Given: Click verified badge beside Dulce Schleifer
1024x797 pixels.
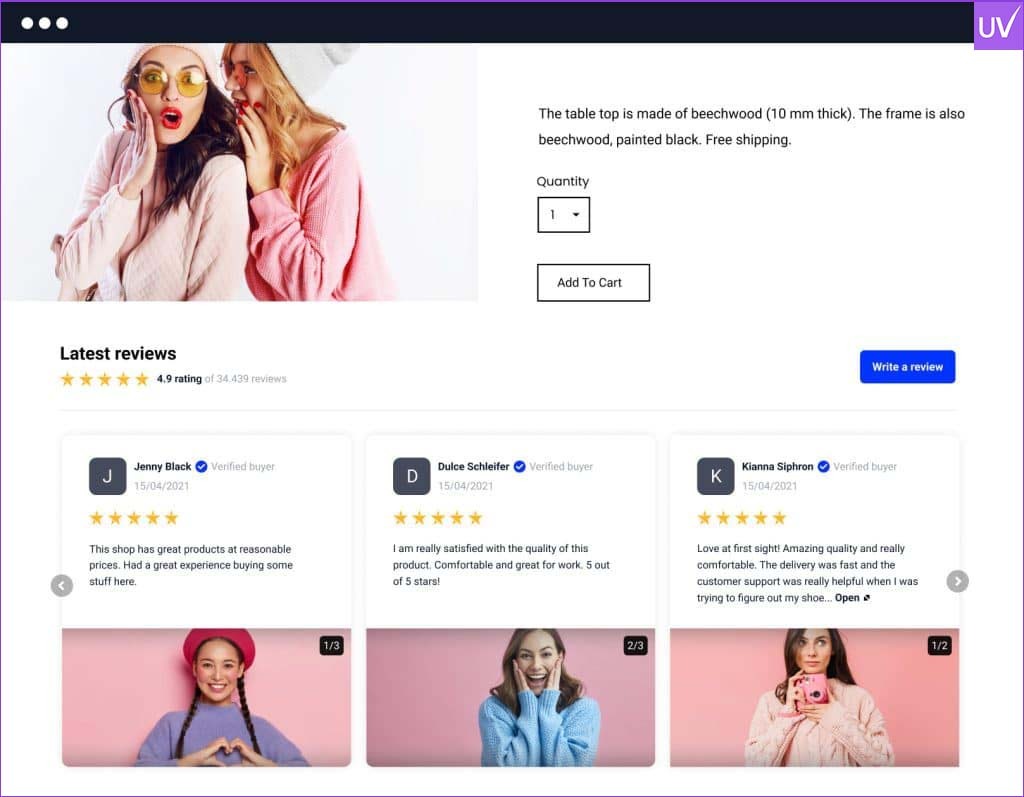Looking at the screenshot, I should 519,466.
